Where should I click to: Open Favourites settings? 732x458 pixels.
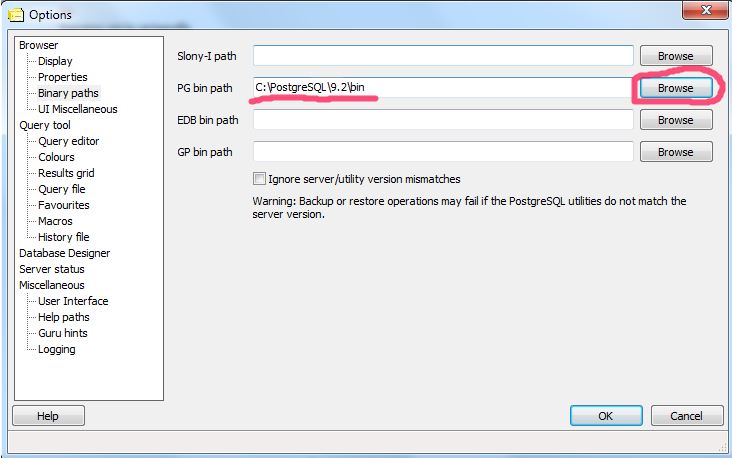(x=63, y=205)
